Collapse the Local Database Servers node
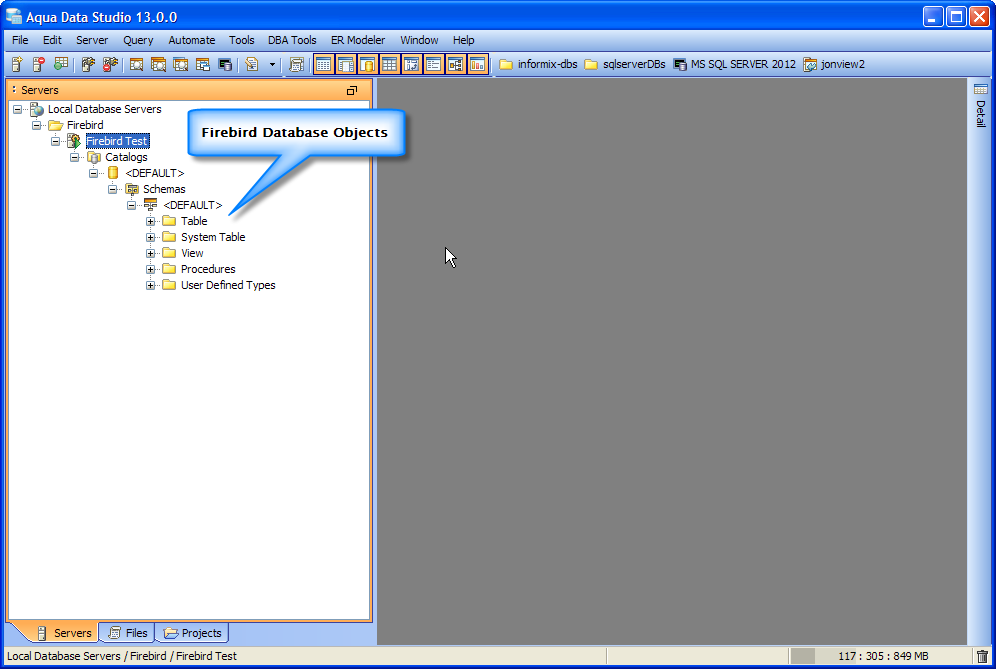996x669 pixels. tap(17, 109)
